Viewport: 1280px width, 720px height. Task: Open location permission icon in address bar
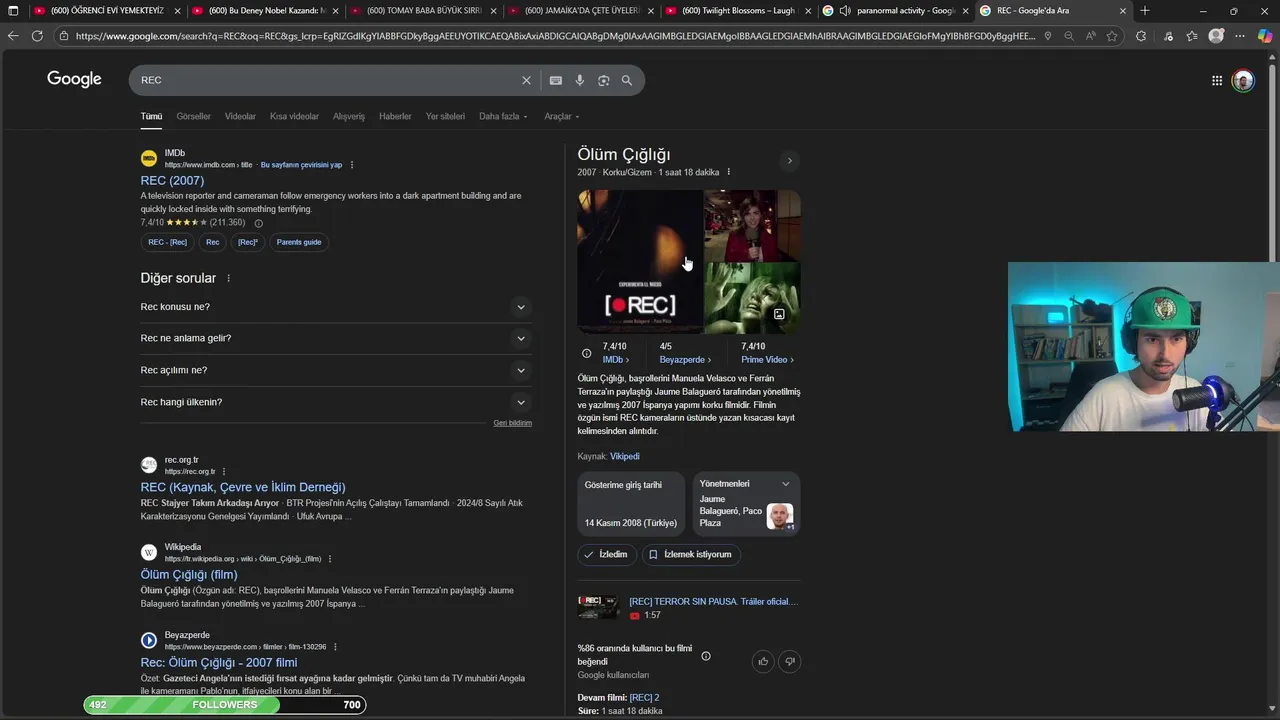(x=1047, y=36)
